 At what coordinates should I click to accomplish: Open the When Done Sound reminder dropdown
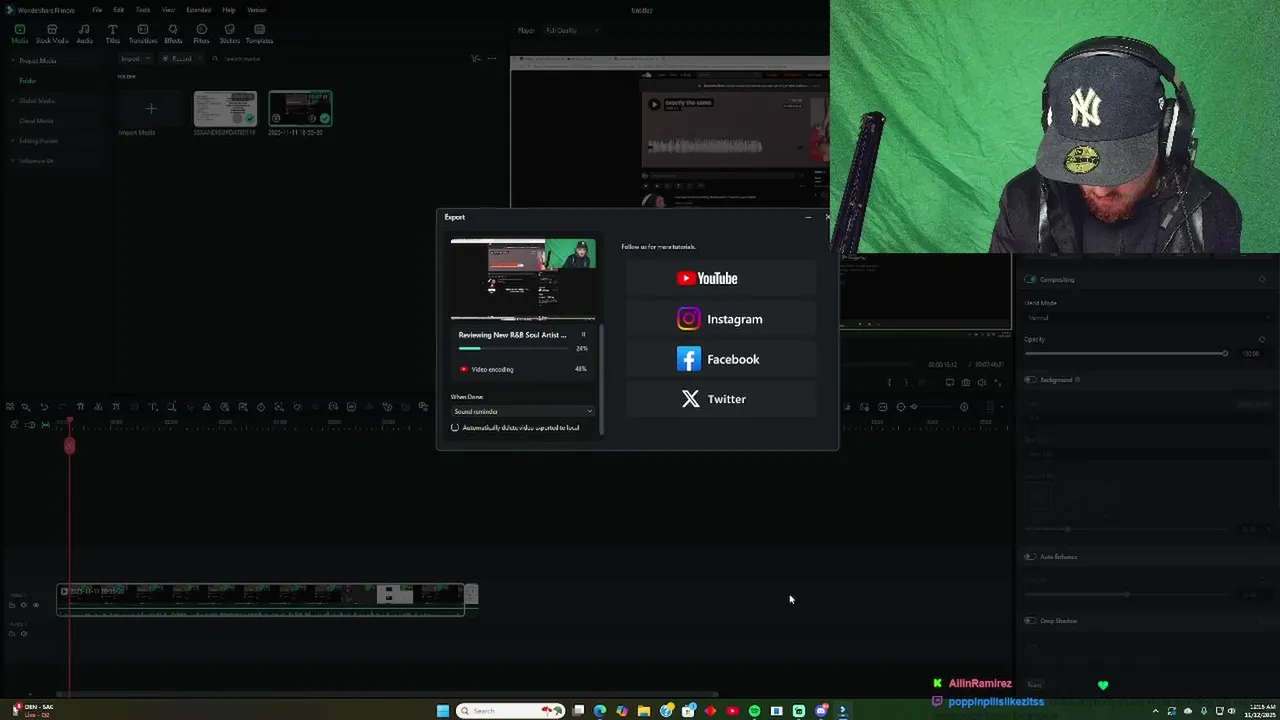click(x=523, y=412)
